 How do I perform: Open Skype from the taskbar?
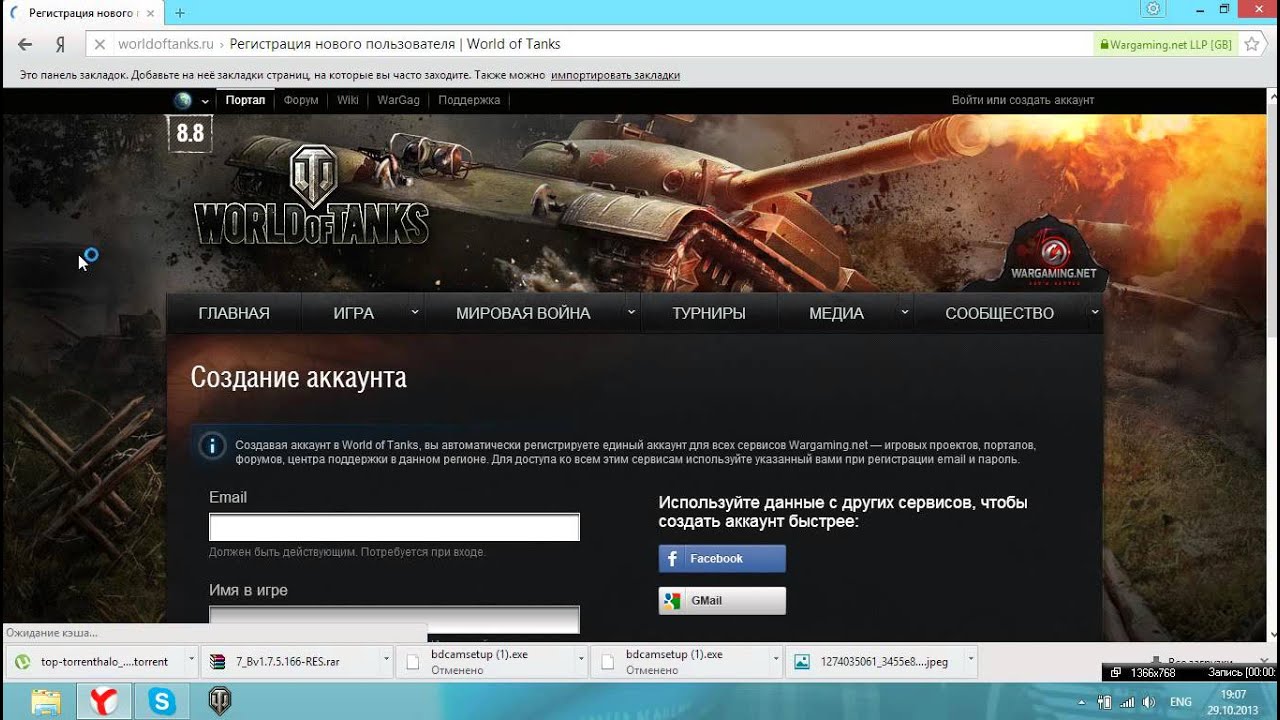click(x=162, y=701)
